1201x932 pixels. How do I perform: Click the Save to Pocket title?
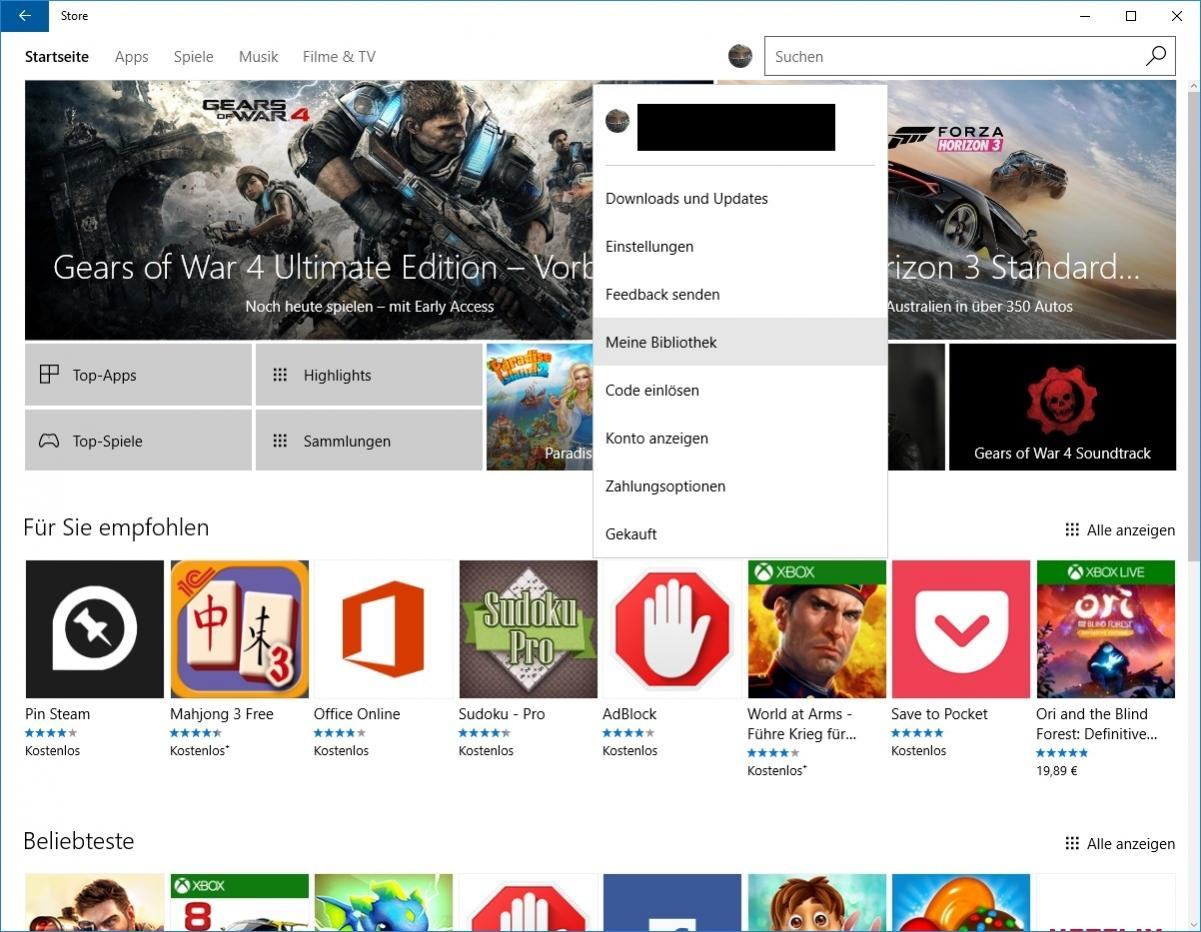(x=939, y=714)
